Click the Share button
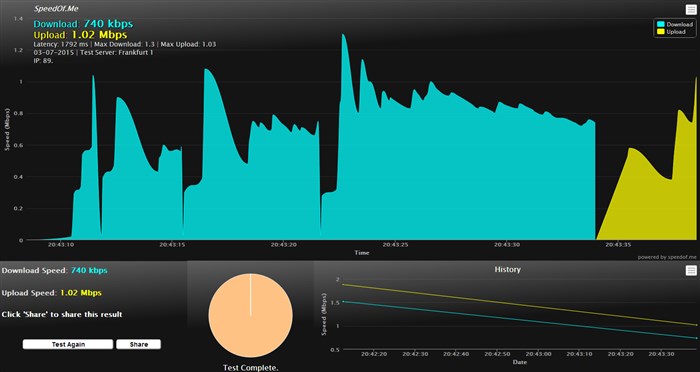This screenshot has height=372, width=700. (138, 344)
